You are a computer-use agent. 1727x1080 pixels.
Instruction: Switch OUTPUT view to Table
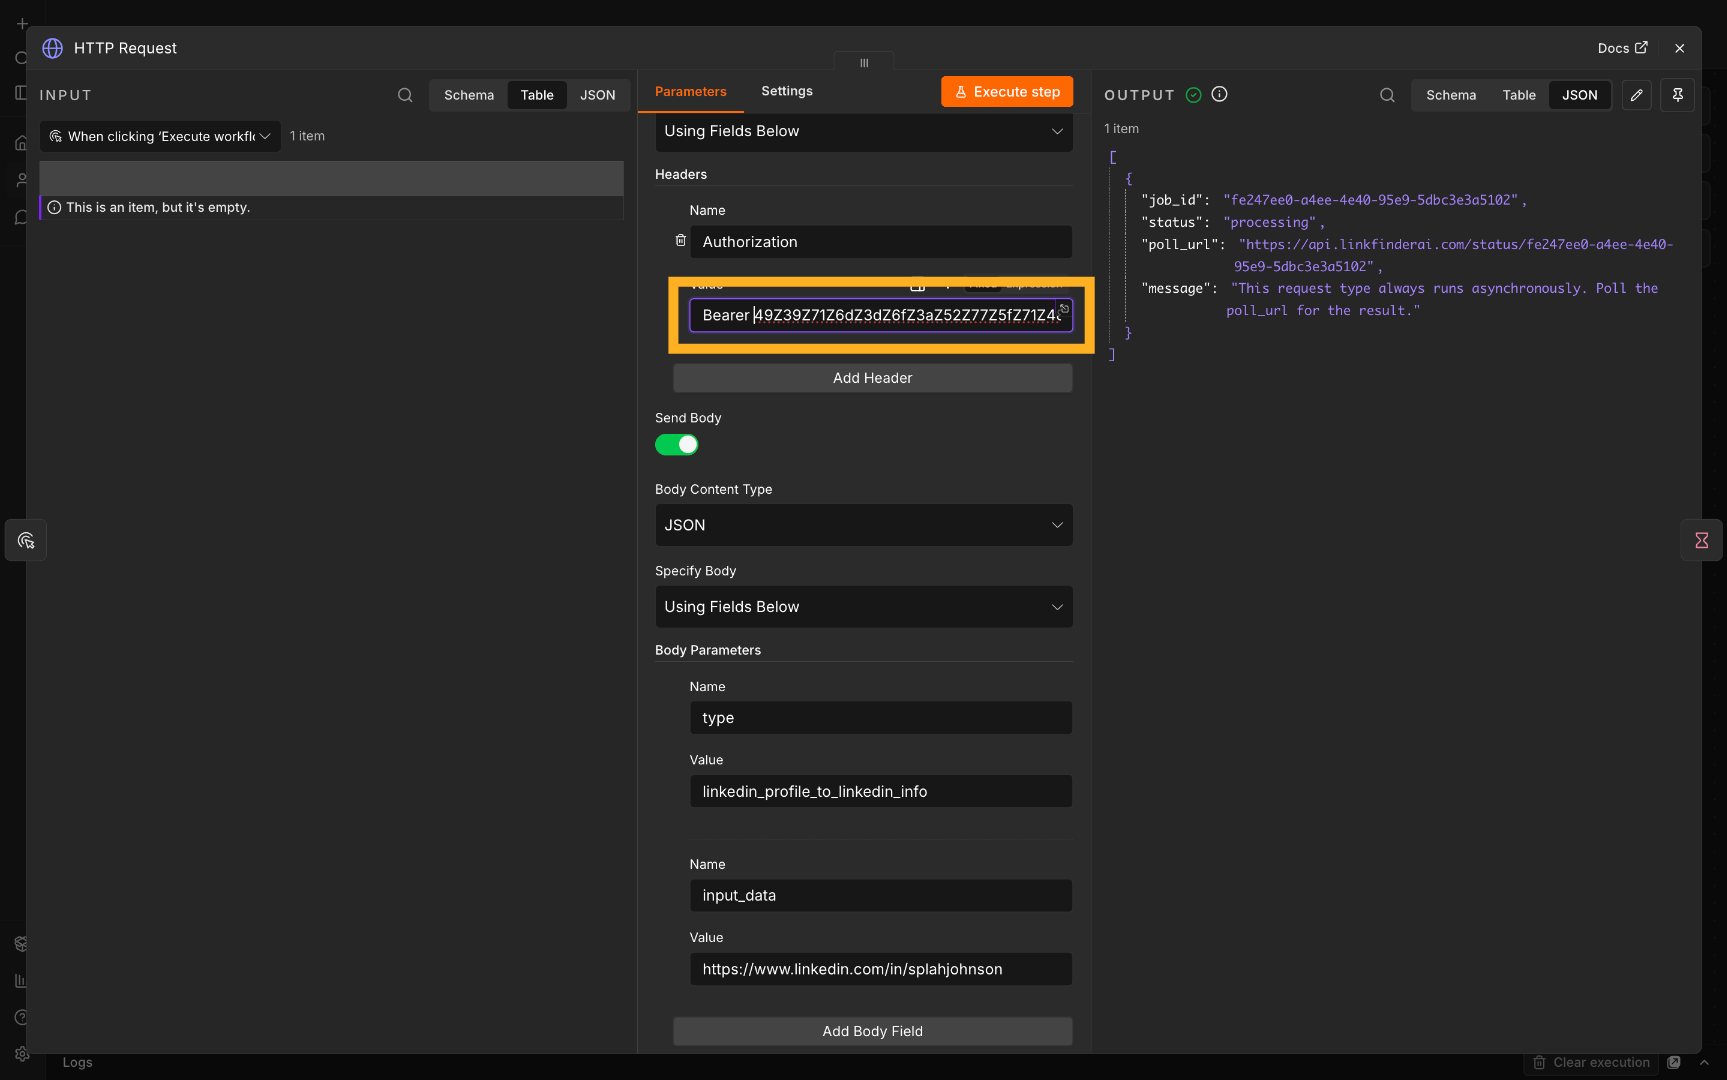1519,95
